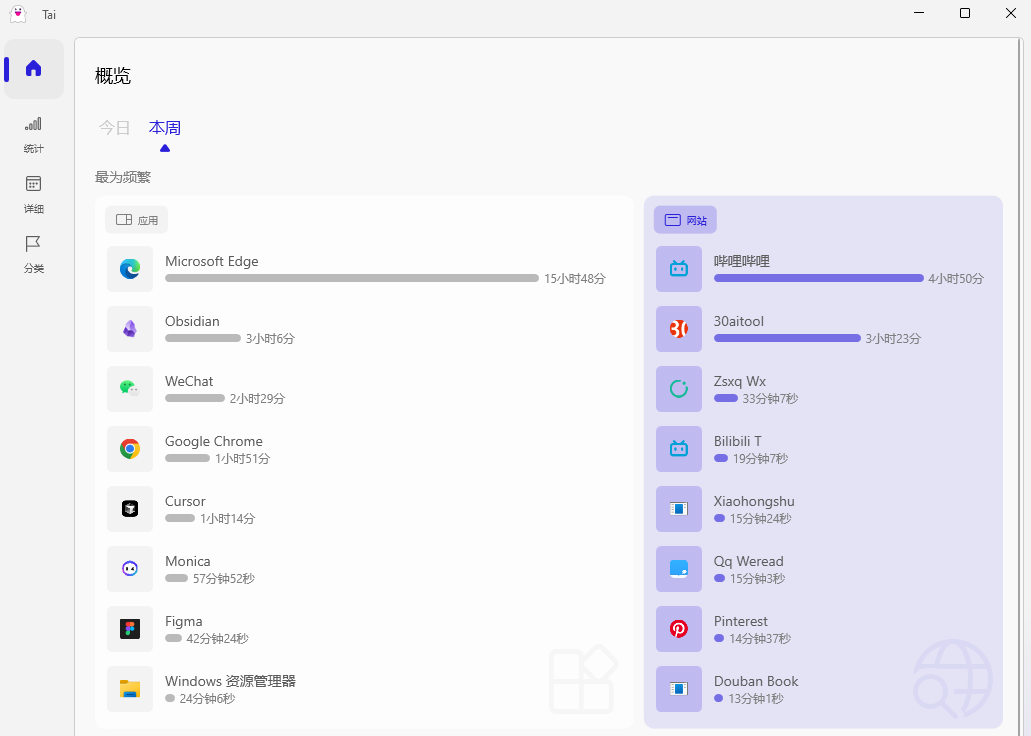Open the Cursor app entry

click(x=185, y=502)
